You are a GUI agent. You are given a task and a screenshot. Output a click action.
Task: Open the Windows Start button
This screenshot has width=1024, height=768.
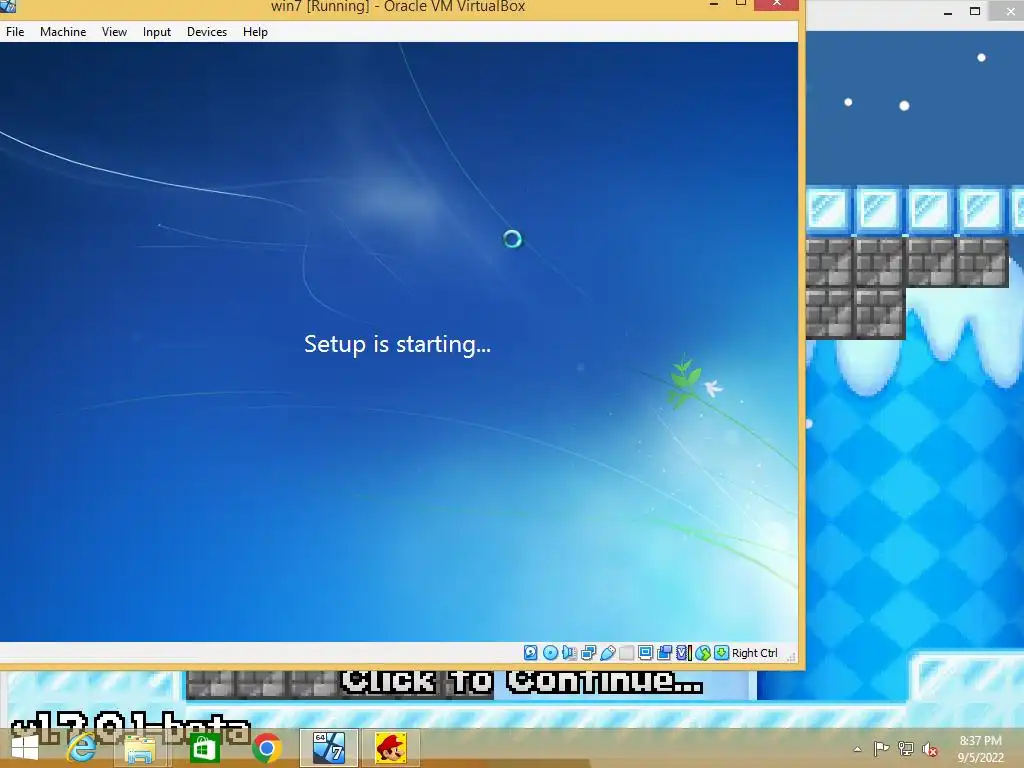click(25, 747)
